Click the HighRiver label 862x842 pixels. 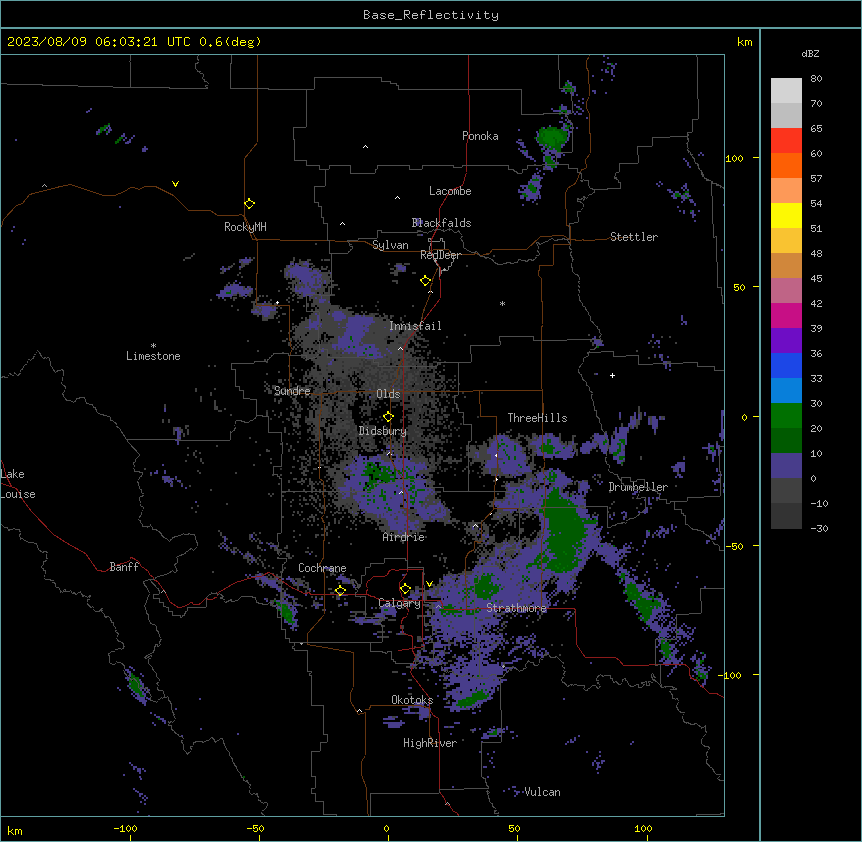430,743
